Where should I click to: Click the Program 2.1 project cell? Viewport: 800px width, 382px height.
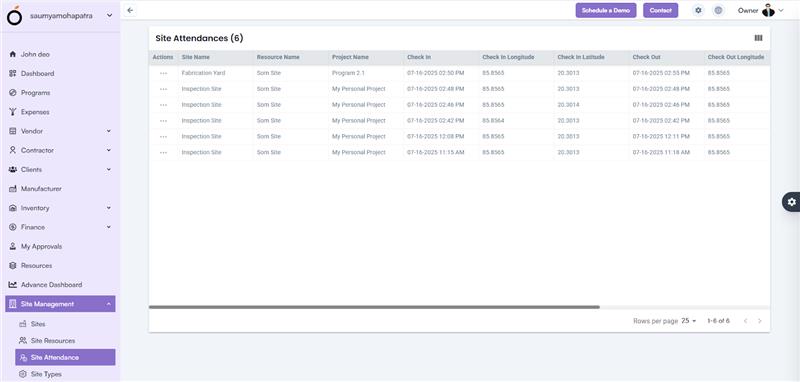tap(348, 73)
